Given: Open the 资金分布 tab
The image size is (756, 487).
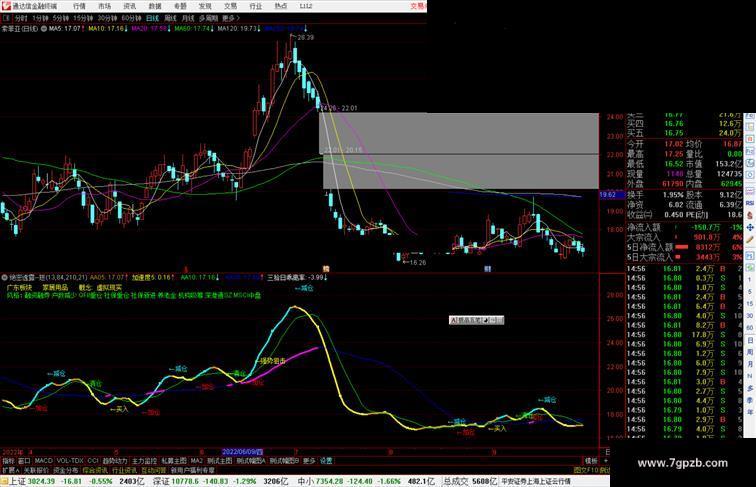Looking at the screenshot, I should 66,470.
